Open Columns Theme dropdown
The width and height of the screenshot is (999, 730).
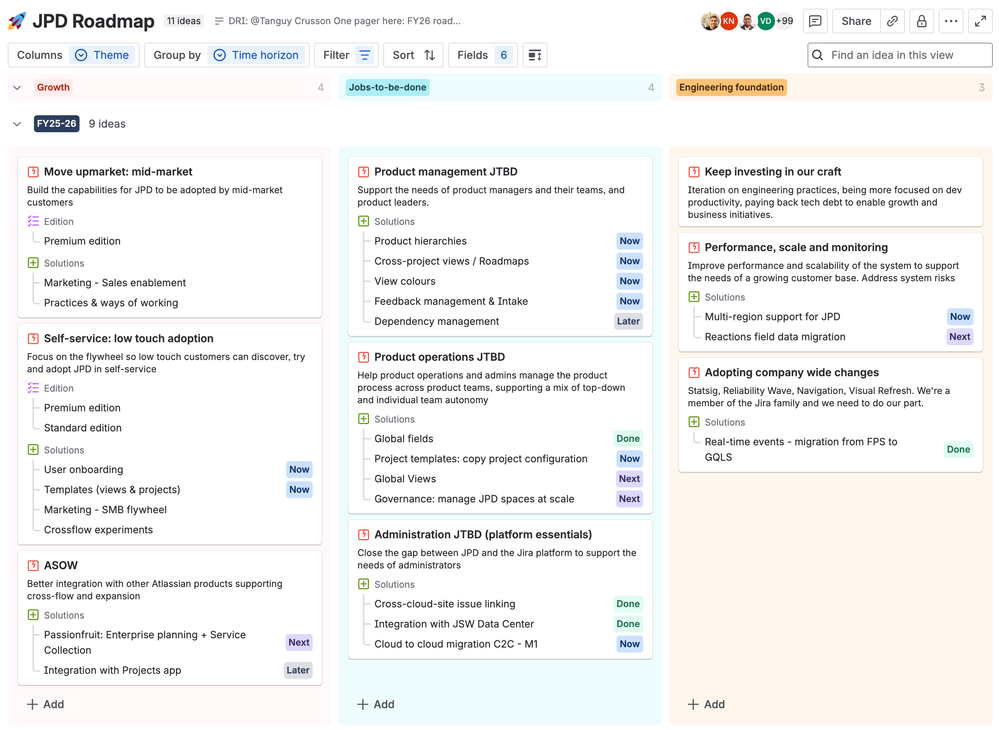[73, 55]
